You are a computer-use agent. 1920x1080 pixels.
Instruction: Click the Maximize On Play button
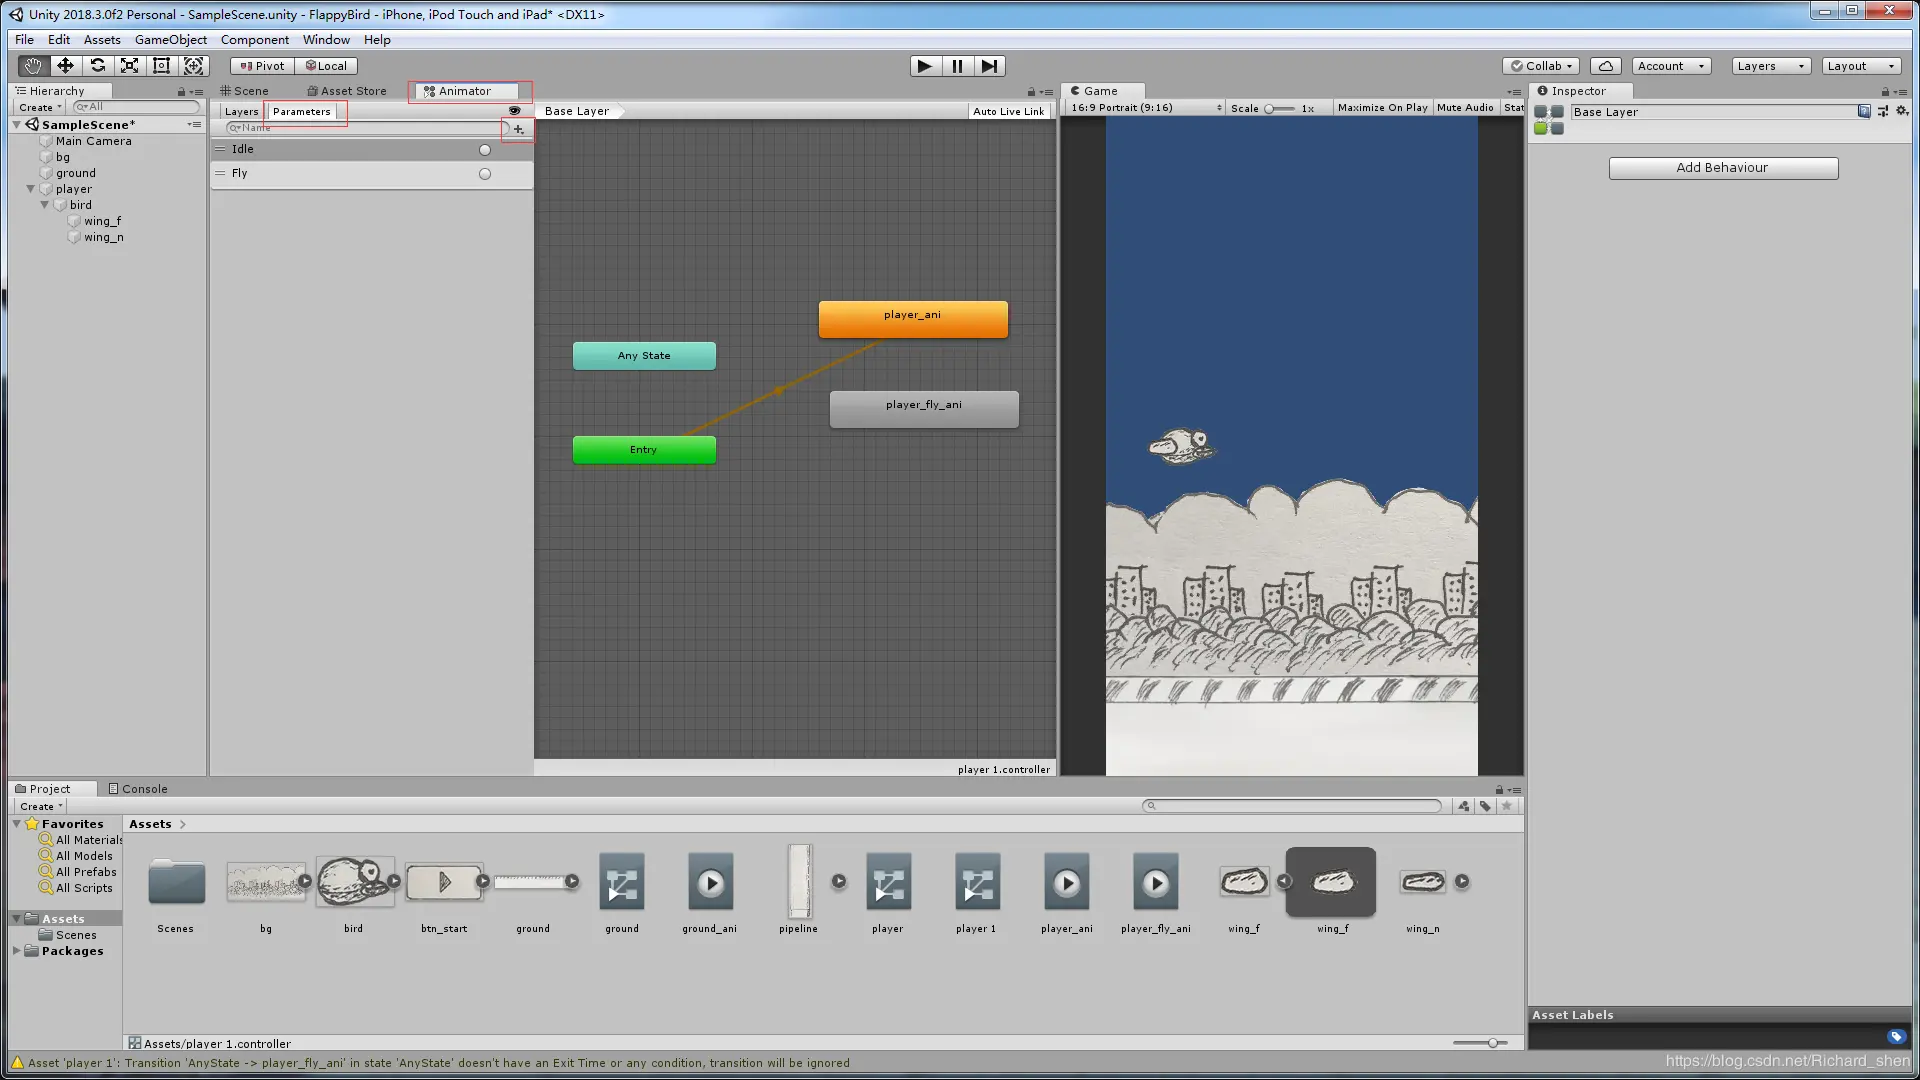(1382, 108)
